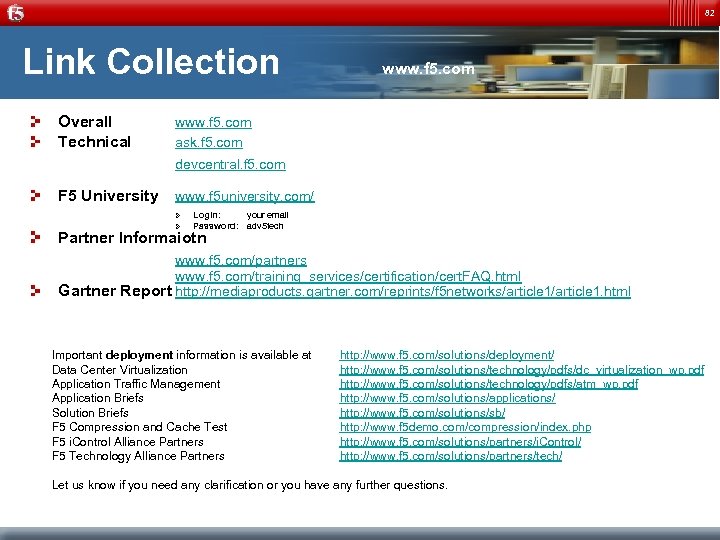Click the small bullet before Login
The width and height of the screenshot is (720, 540).
pyautogui.click(x=178, y=215)
